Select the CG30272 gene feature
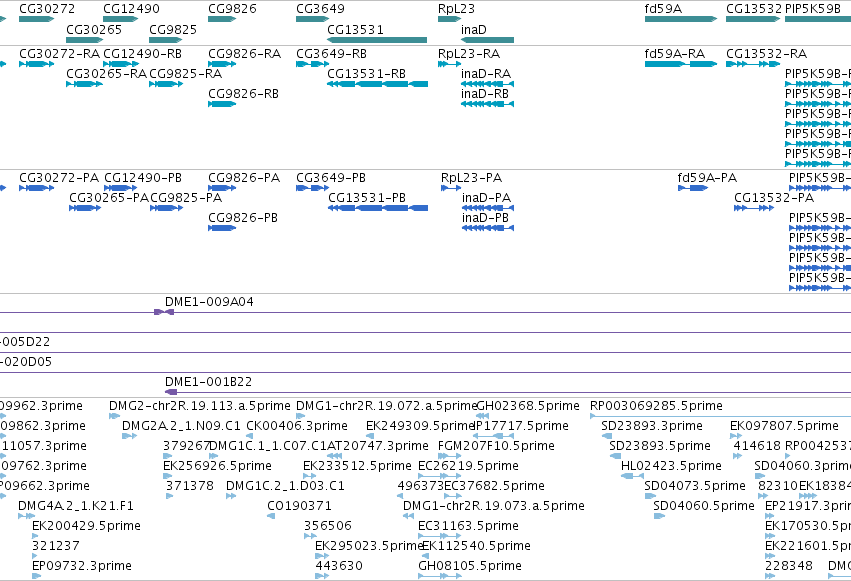The height and width of the screenshot is (581, 851). tap(36, 19)
